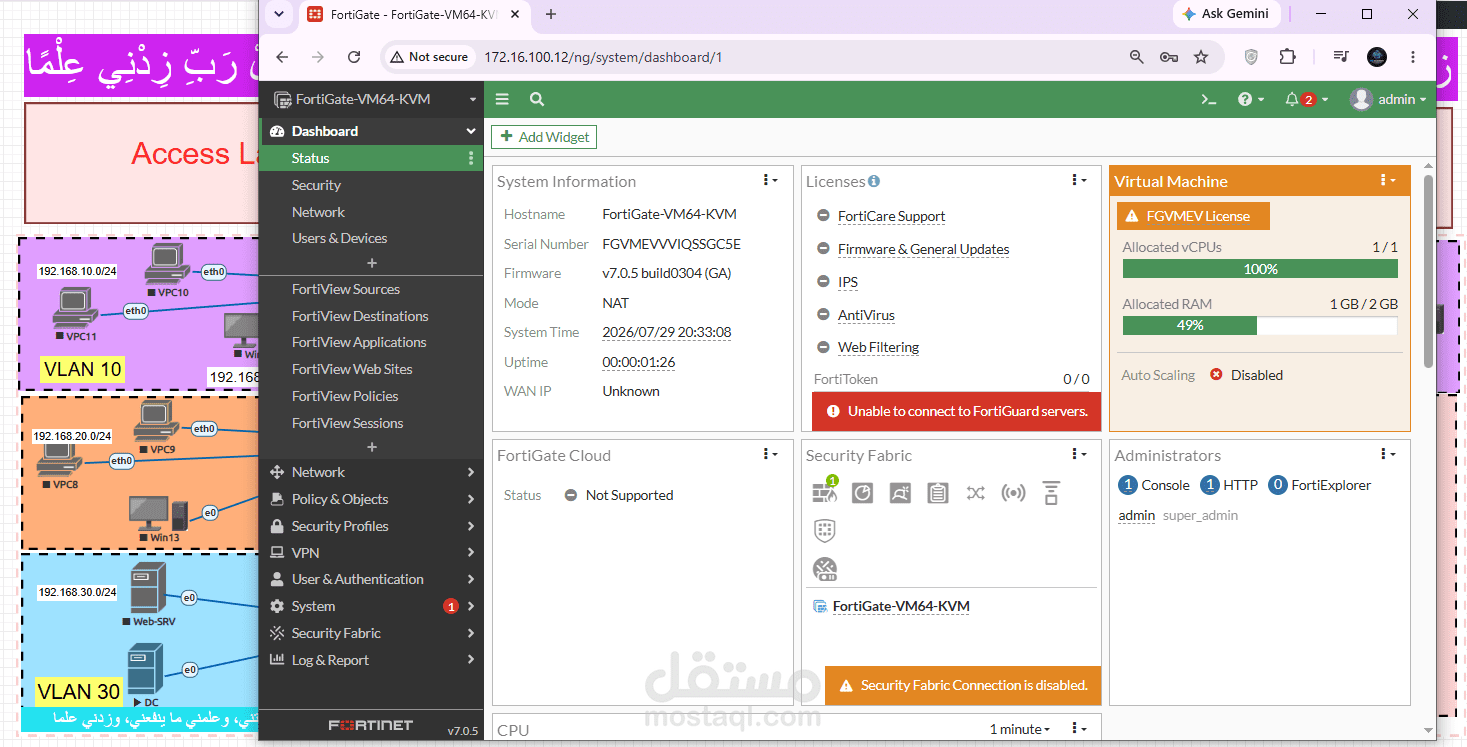Click the FortiGate header search magnifier
This screenshot has width=1467, height=747.
(537, 99)
